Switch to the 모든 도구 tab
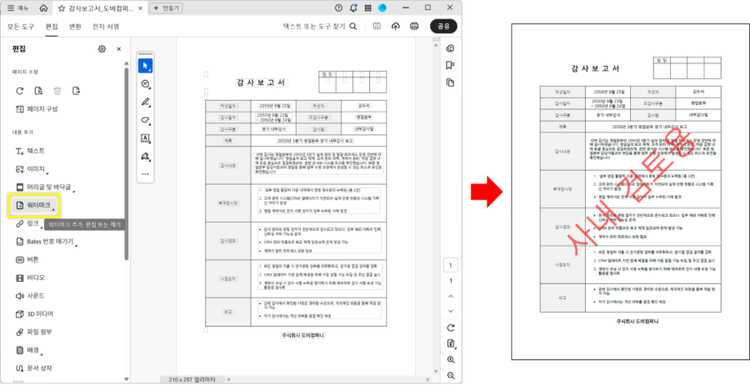 (21, 26)
